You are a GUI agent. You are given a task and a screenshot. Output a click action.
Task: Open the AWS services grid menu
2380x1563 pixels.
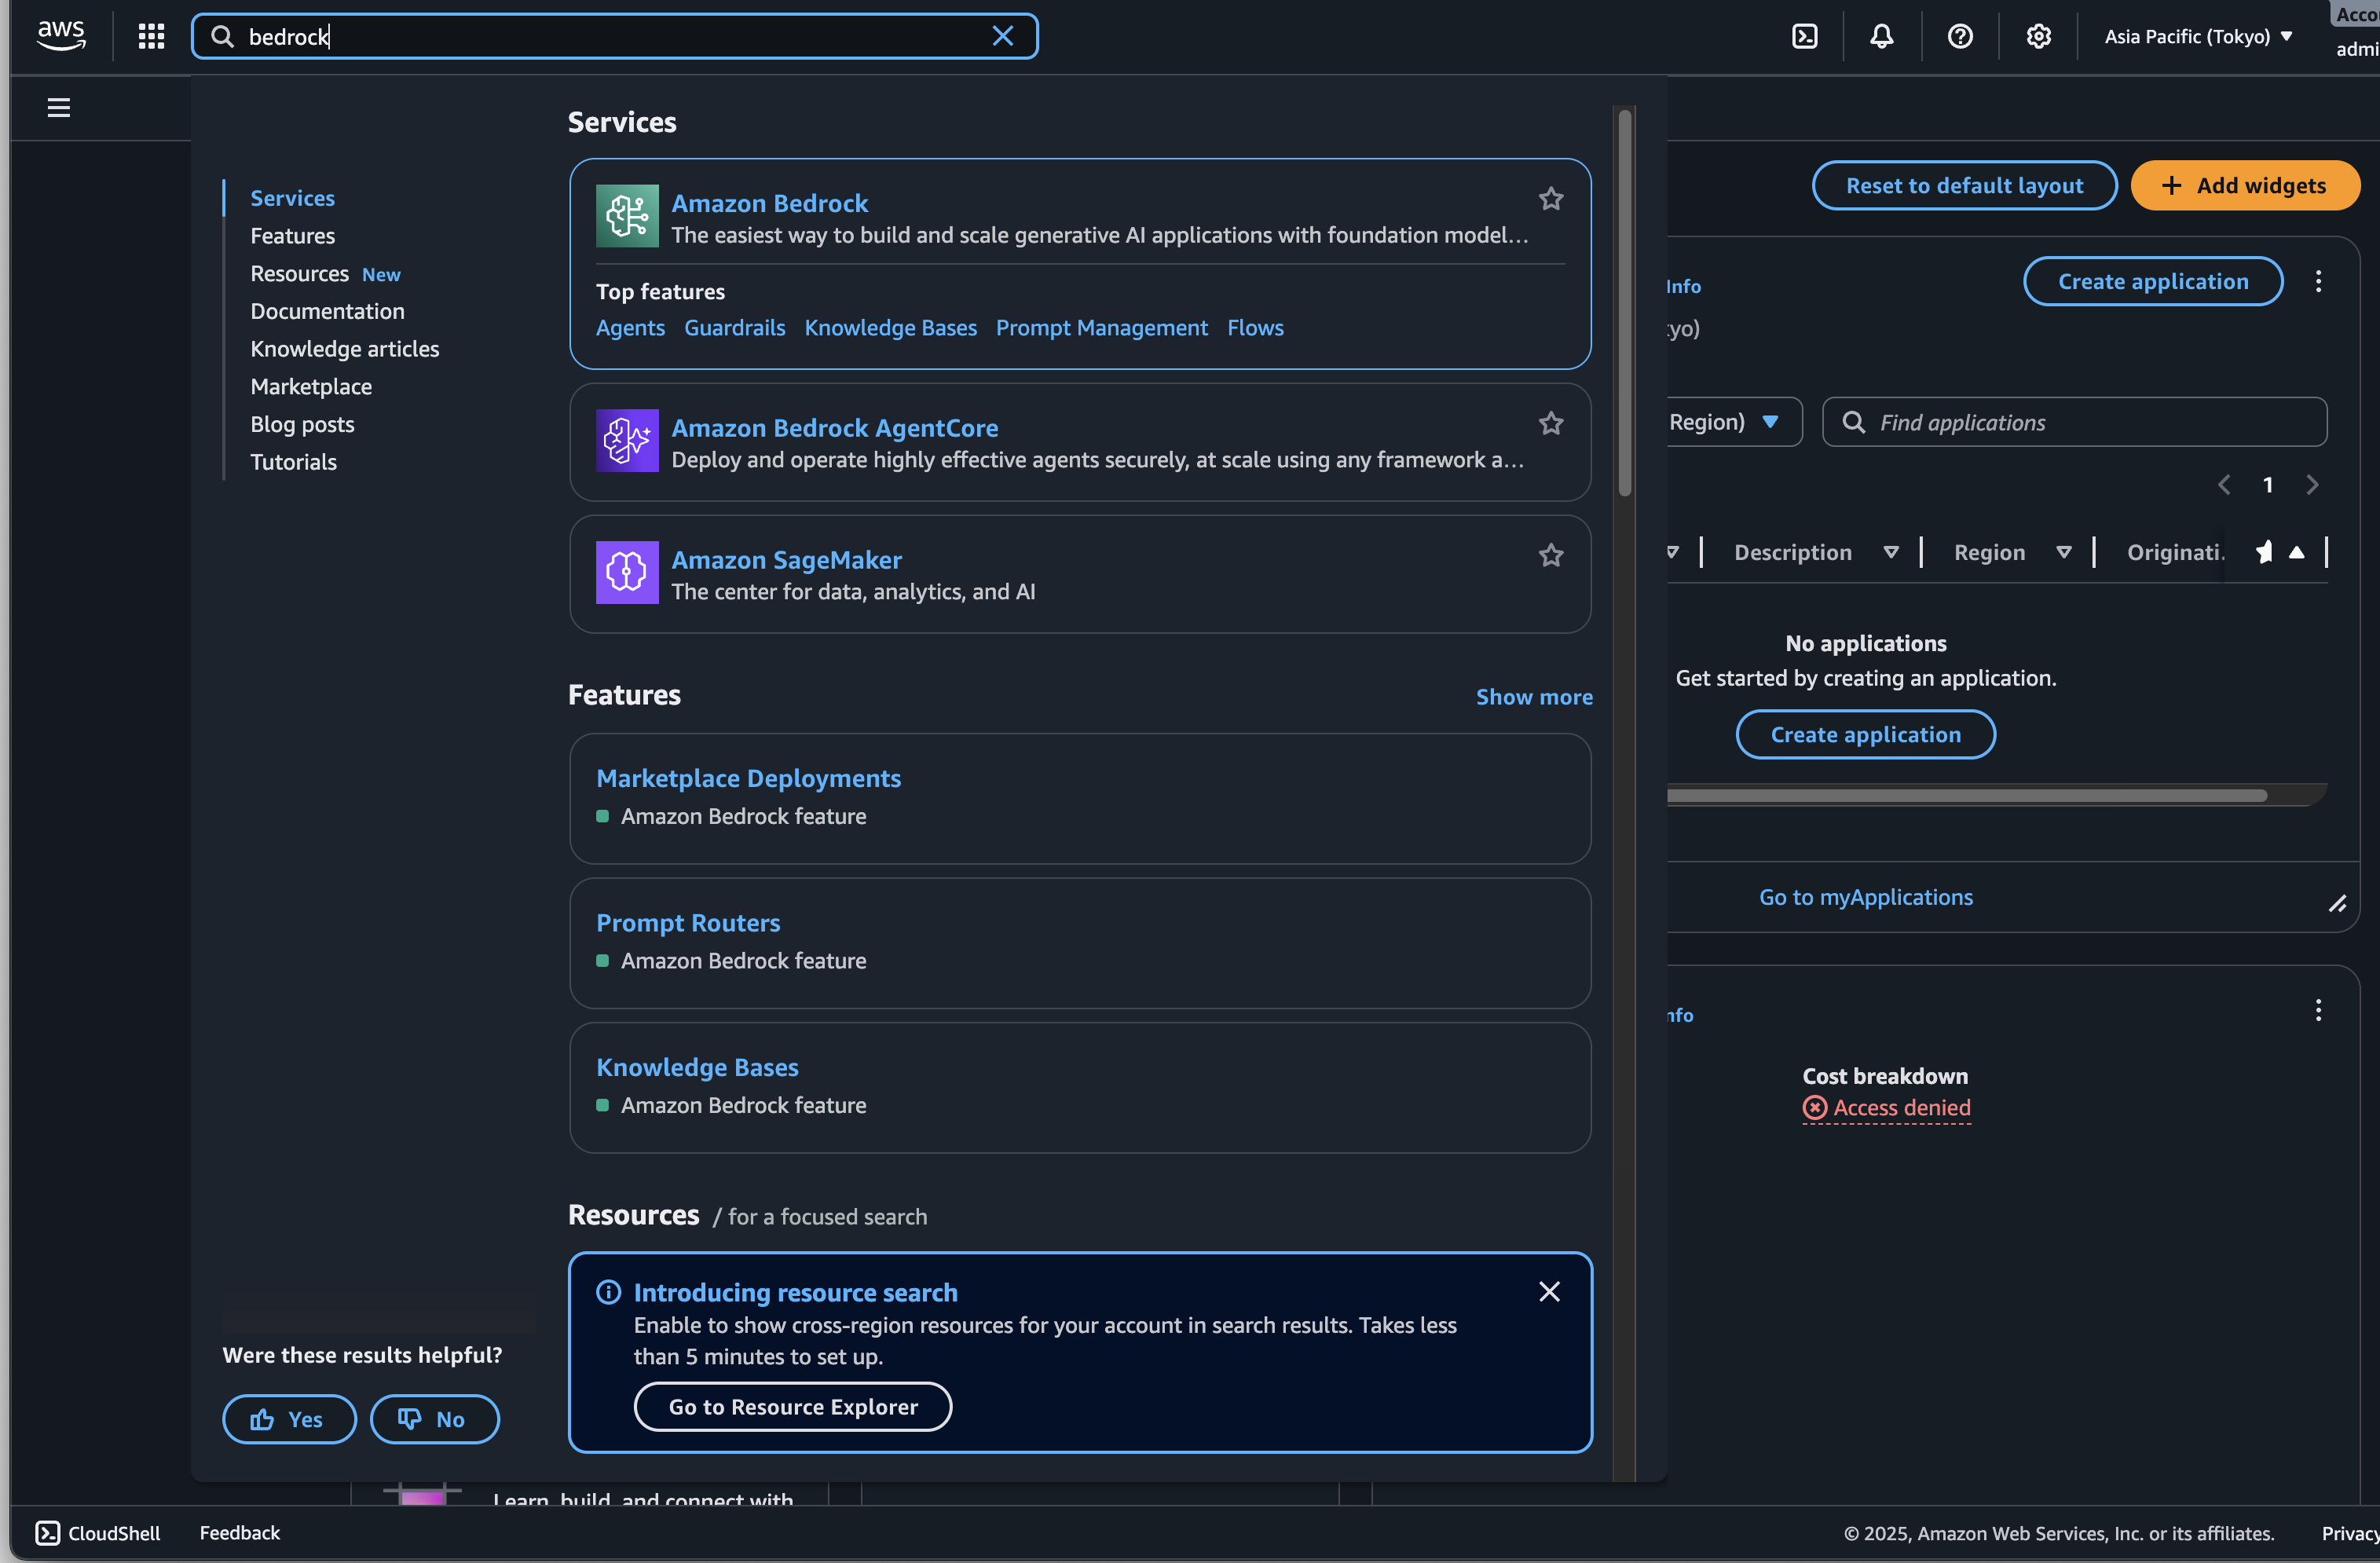pos(151,37)
